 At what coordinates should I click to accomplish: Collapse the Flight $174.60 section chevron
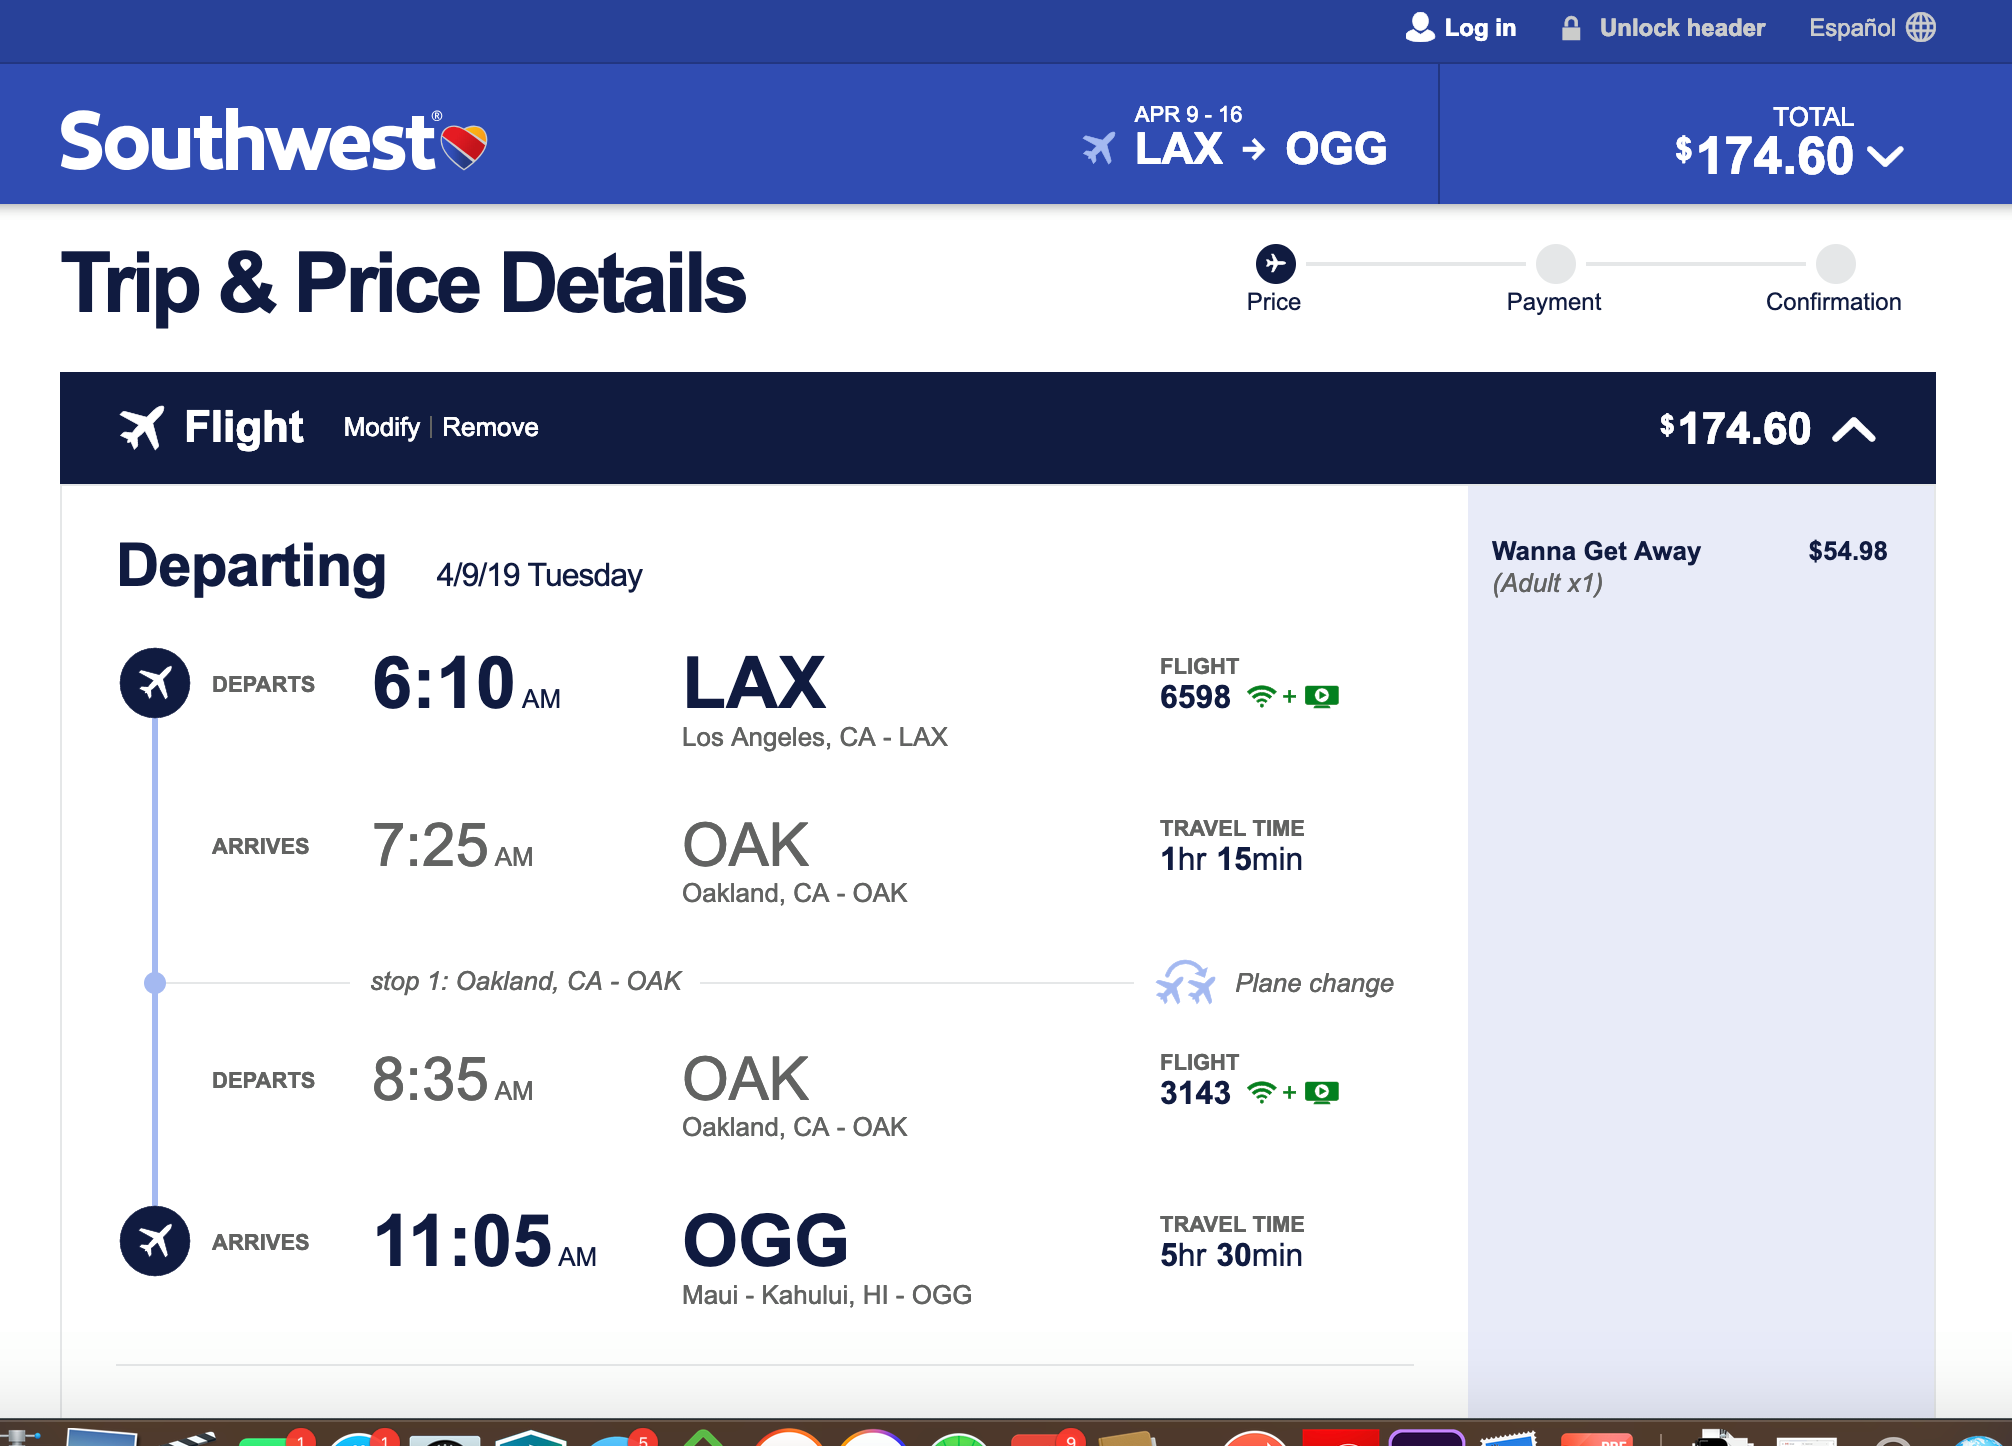1854,429
